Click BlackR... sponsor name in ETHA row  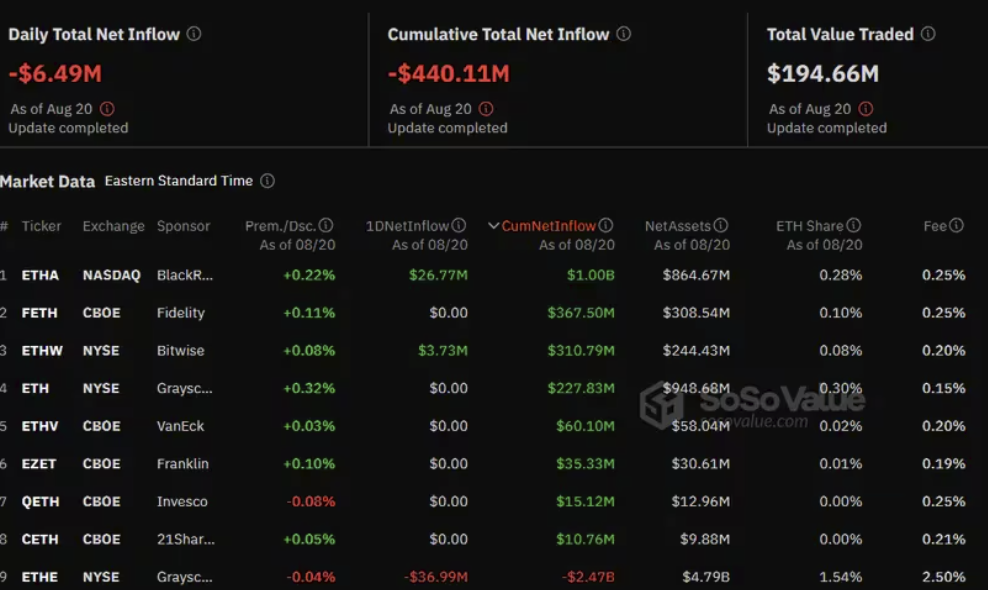185,275
